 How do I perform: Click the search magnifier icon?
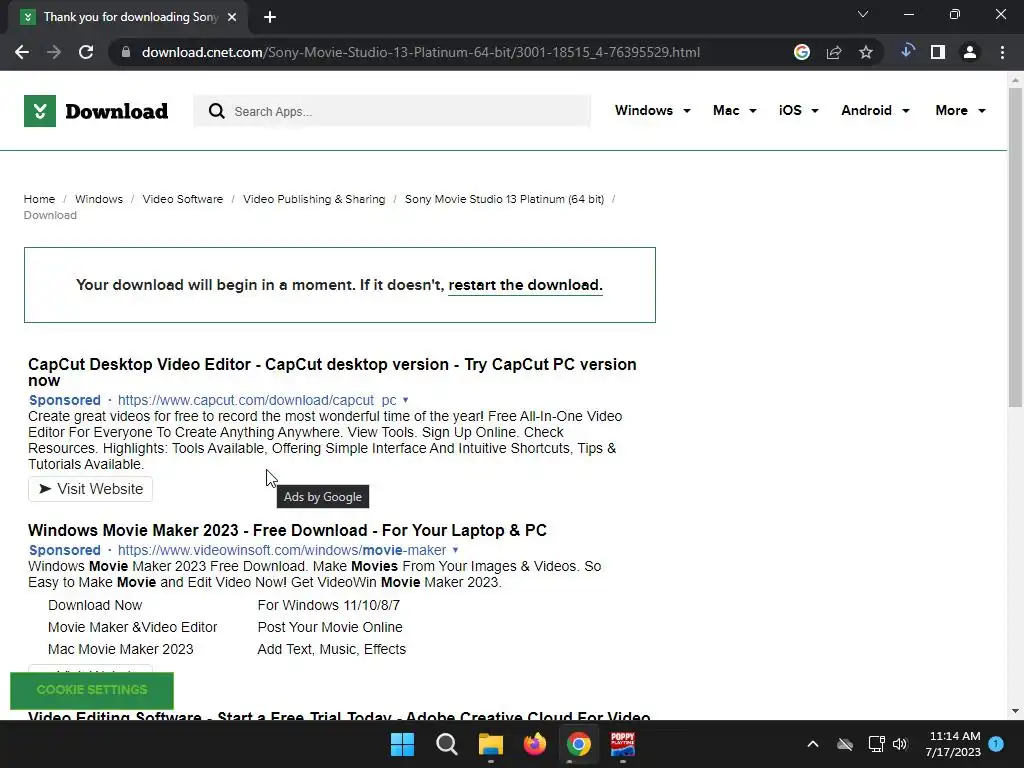(217, 111)
